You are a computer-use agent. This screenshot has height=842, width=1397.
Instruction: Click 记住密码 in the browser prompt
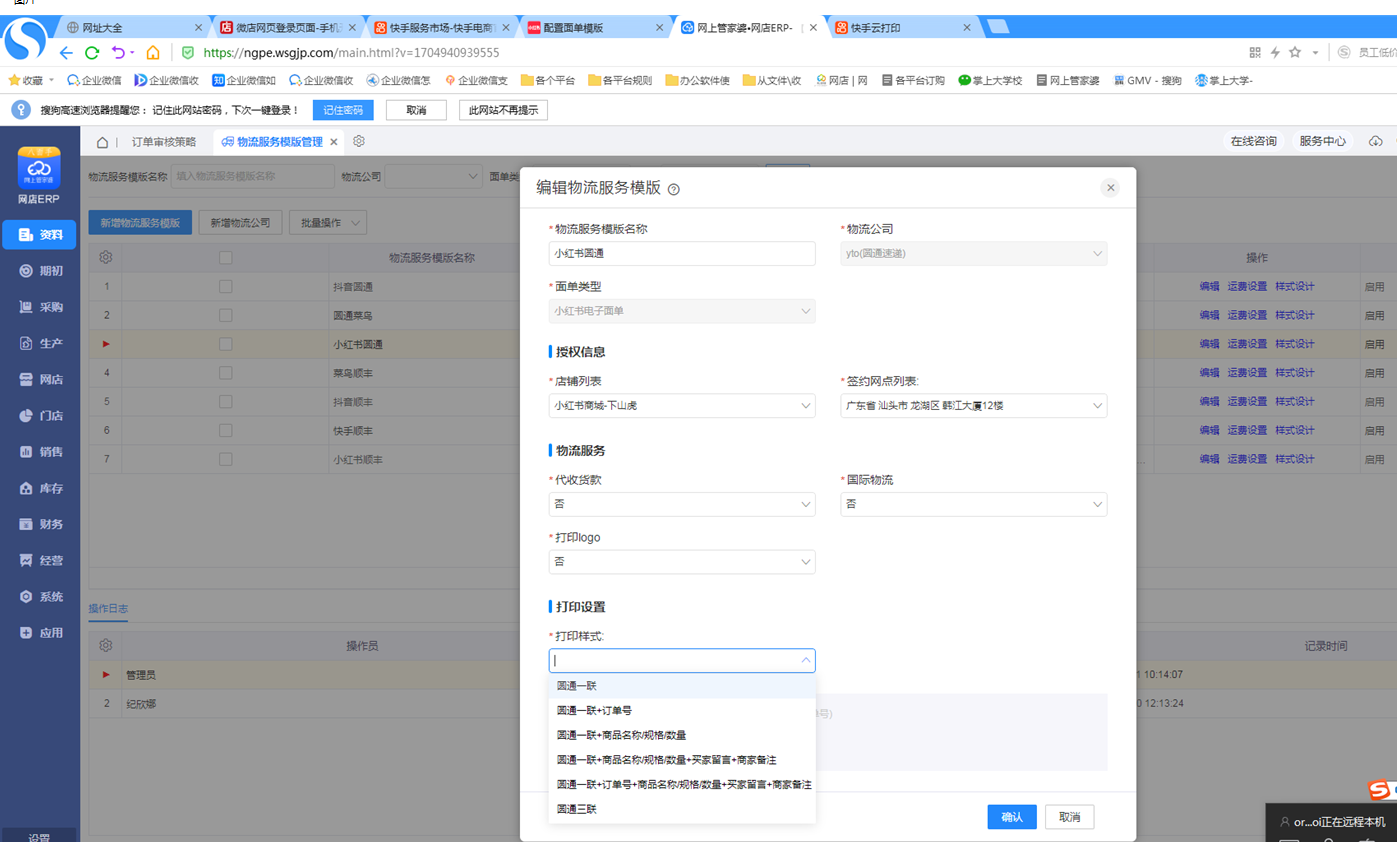343,110
